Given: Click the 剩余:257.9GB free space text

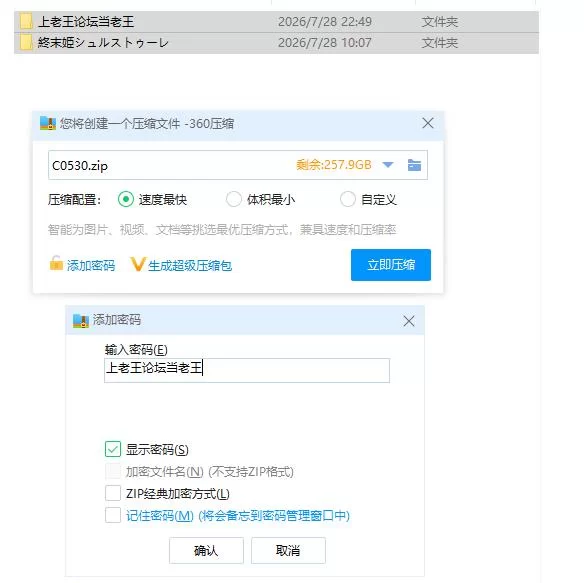Looking at the screenshot, I should point(334,165).
